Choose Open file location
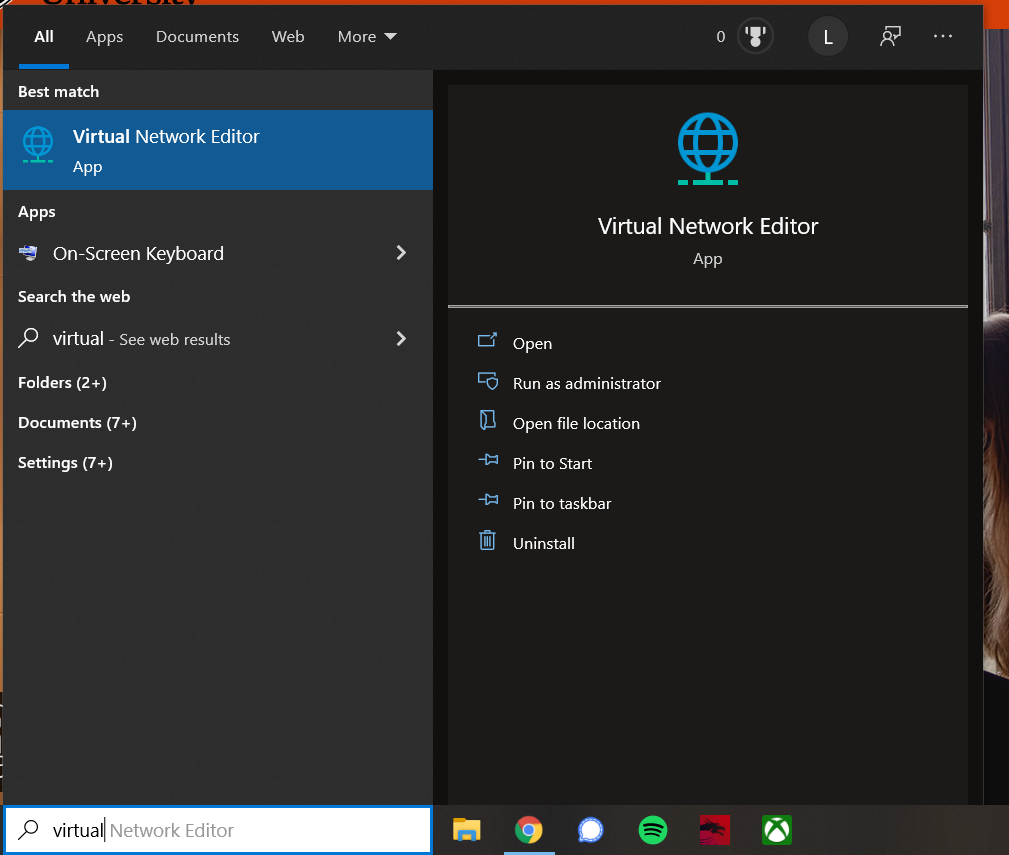Image resolution: width=1009 pixels, height=855 pixels. tap(576, 423)
